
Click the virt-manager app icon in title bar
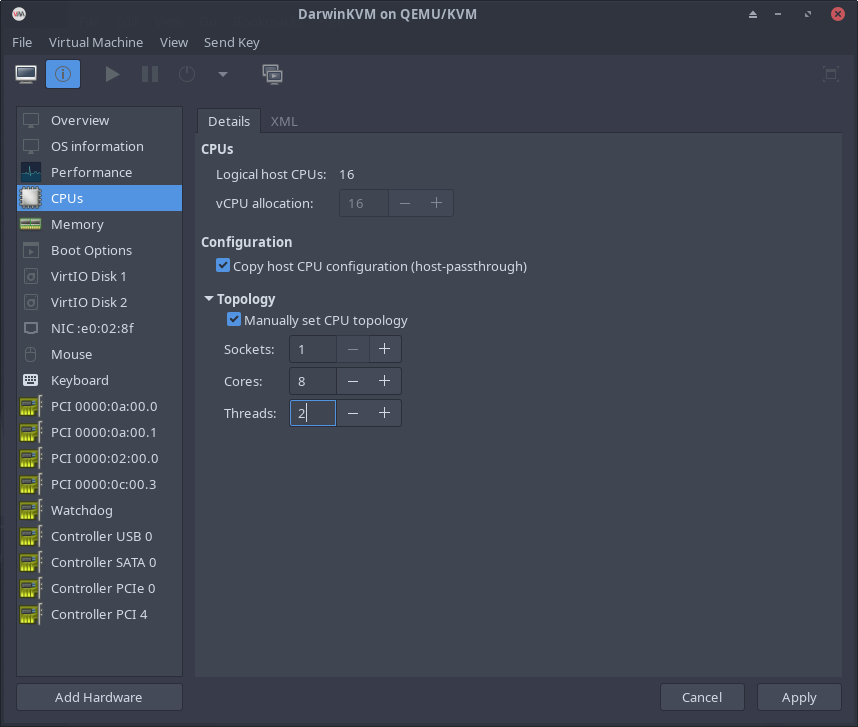point(19,14)
